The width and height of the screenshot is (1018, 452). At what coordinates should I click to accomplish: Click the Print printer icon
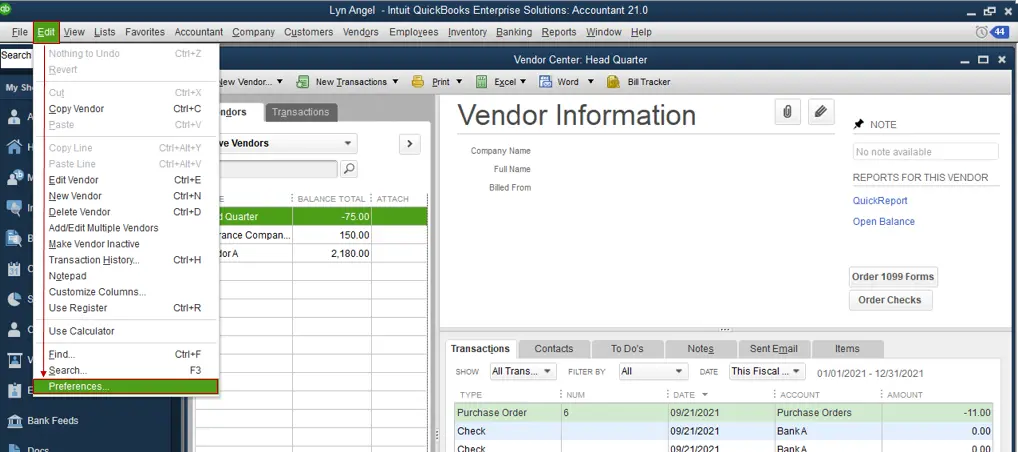tap(418, 82)
